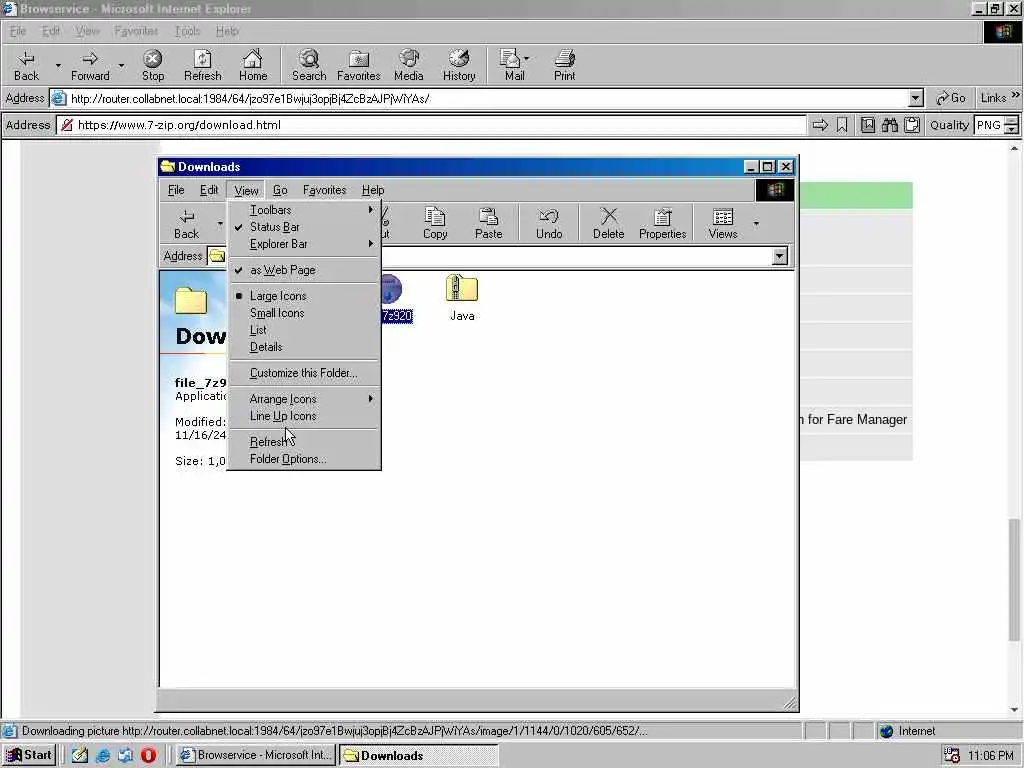Image resolution: width=1024 pixels, height=768 pixels.
Task: Choose Line Up Icons menu entry
Action: [304, 415]
